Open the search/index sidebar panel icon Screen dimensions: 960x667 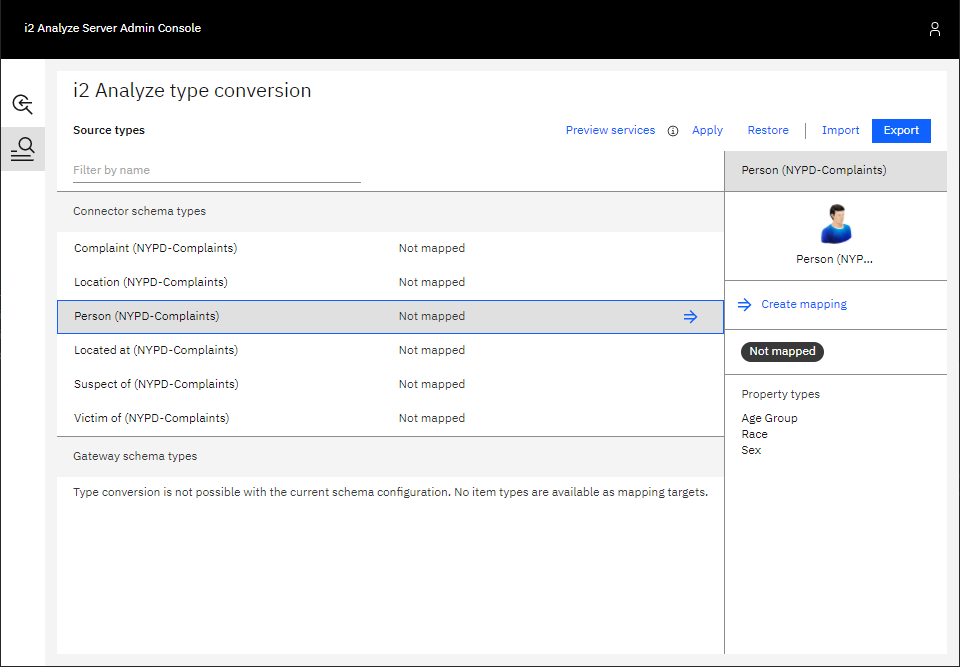(x=22, y=148)
